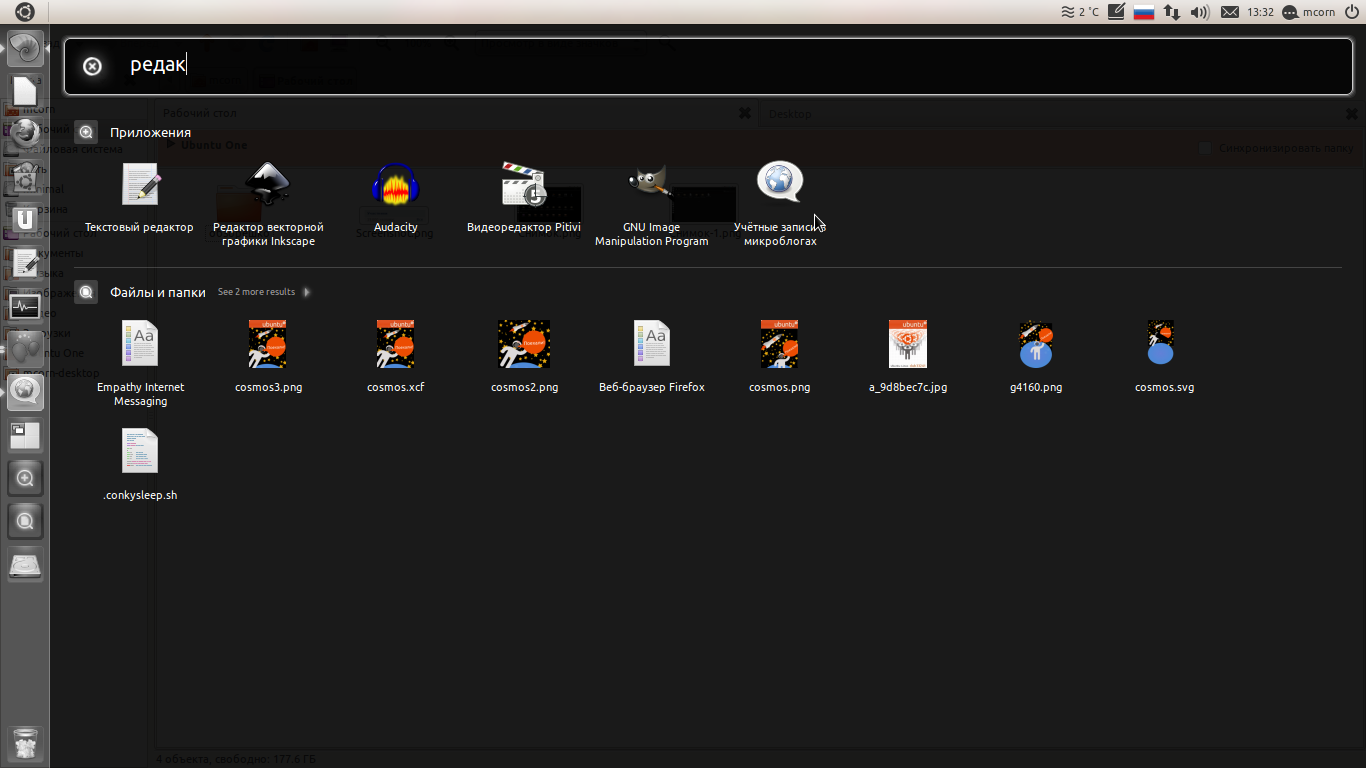Open microblog accounts globe icon in launcher

(x=25, y=392)
